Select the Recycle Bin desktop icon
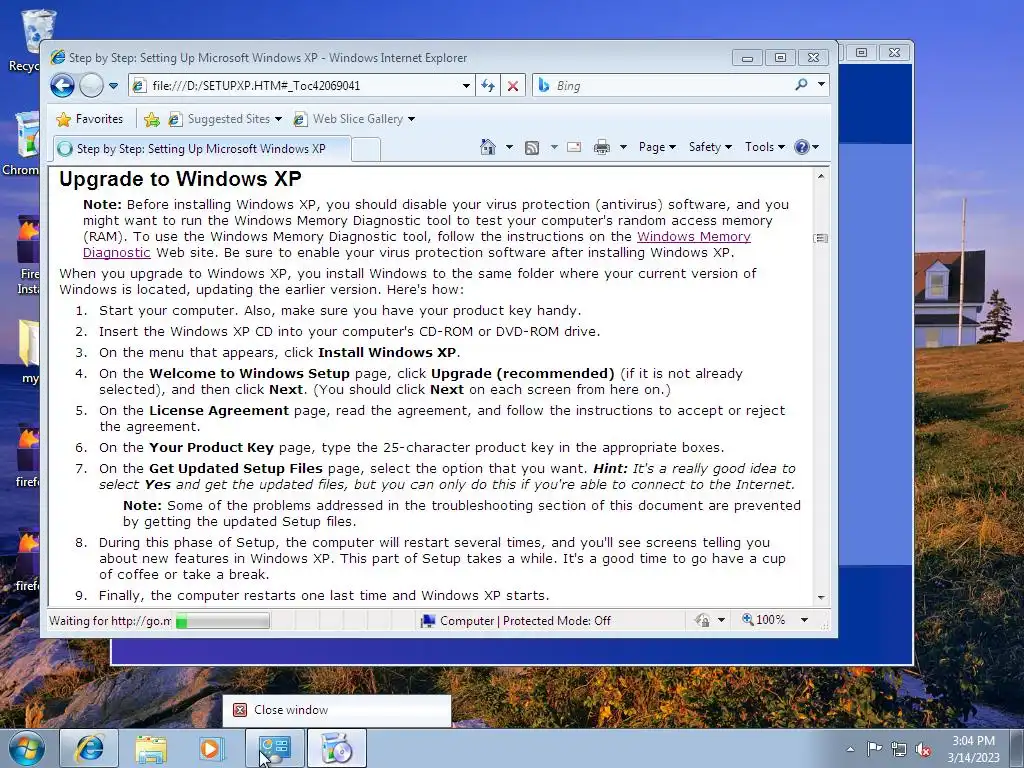The width and height of the screenshot is (1024, 768). 26,39
